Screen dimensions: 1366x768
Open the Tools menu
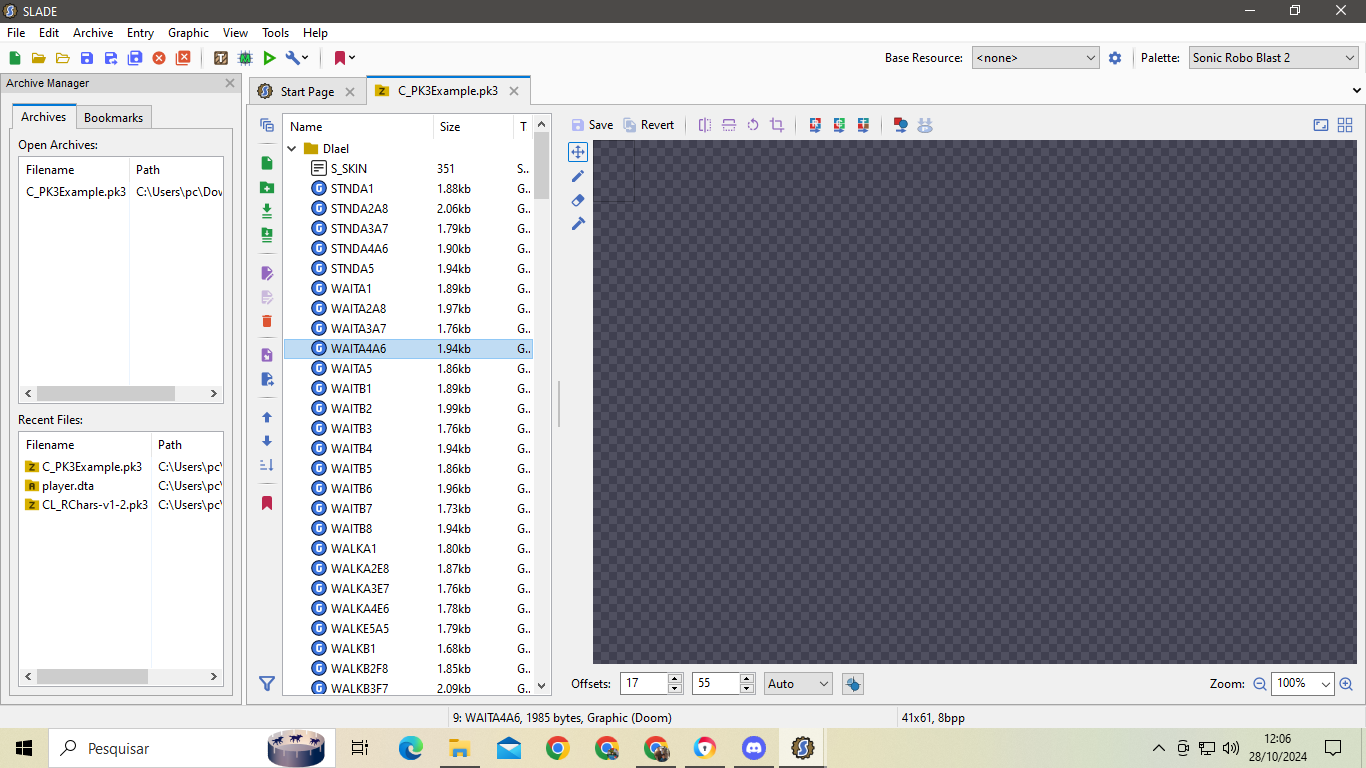click(x=276, y=33)
